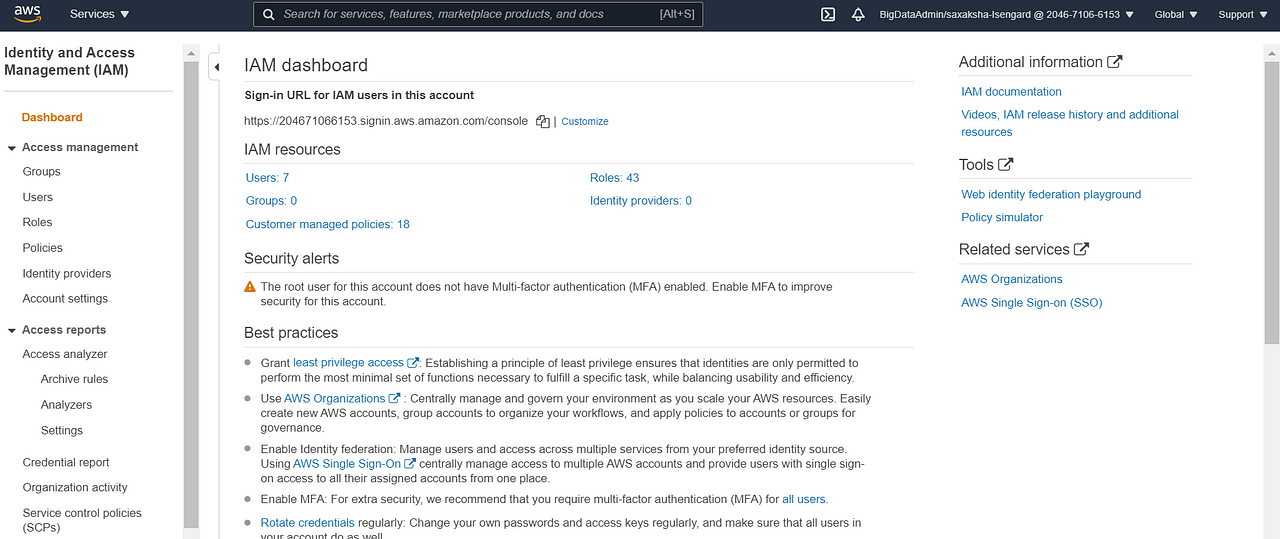Click the external link icon beside Tools
Image resolution: width=1280 pixels, height=539 pixels.
(x=1006, y=164)
